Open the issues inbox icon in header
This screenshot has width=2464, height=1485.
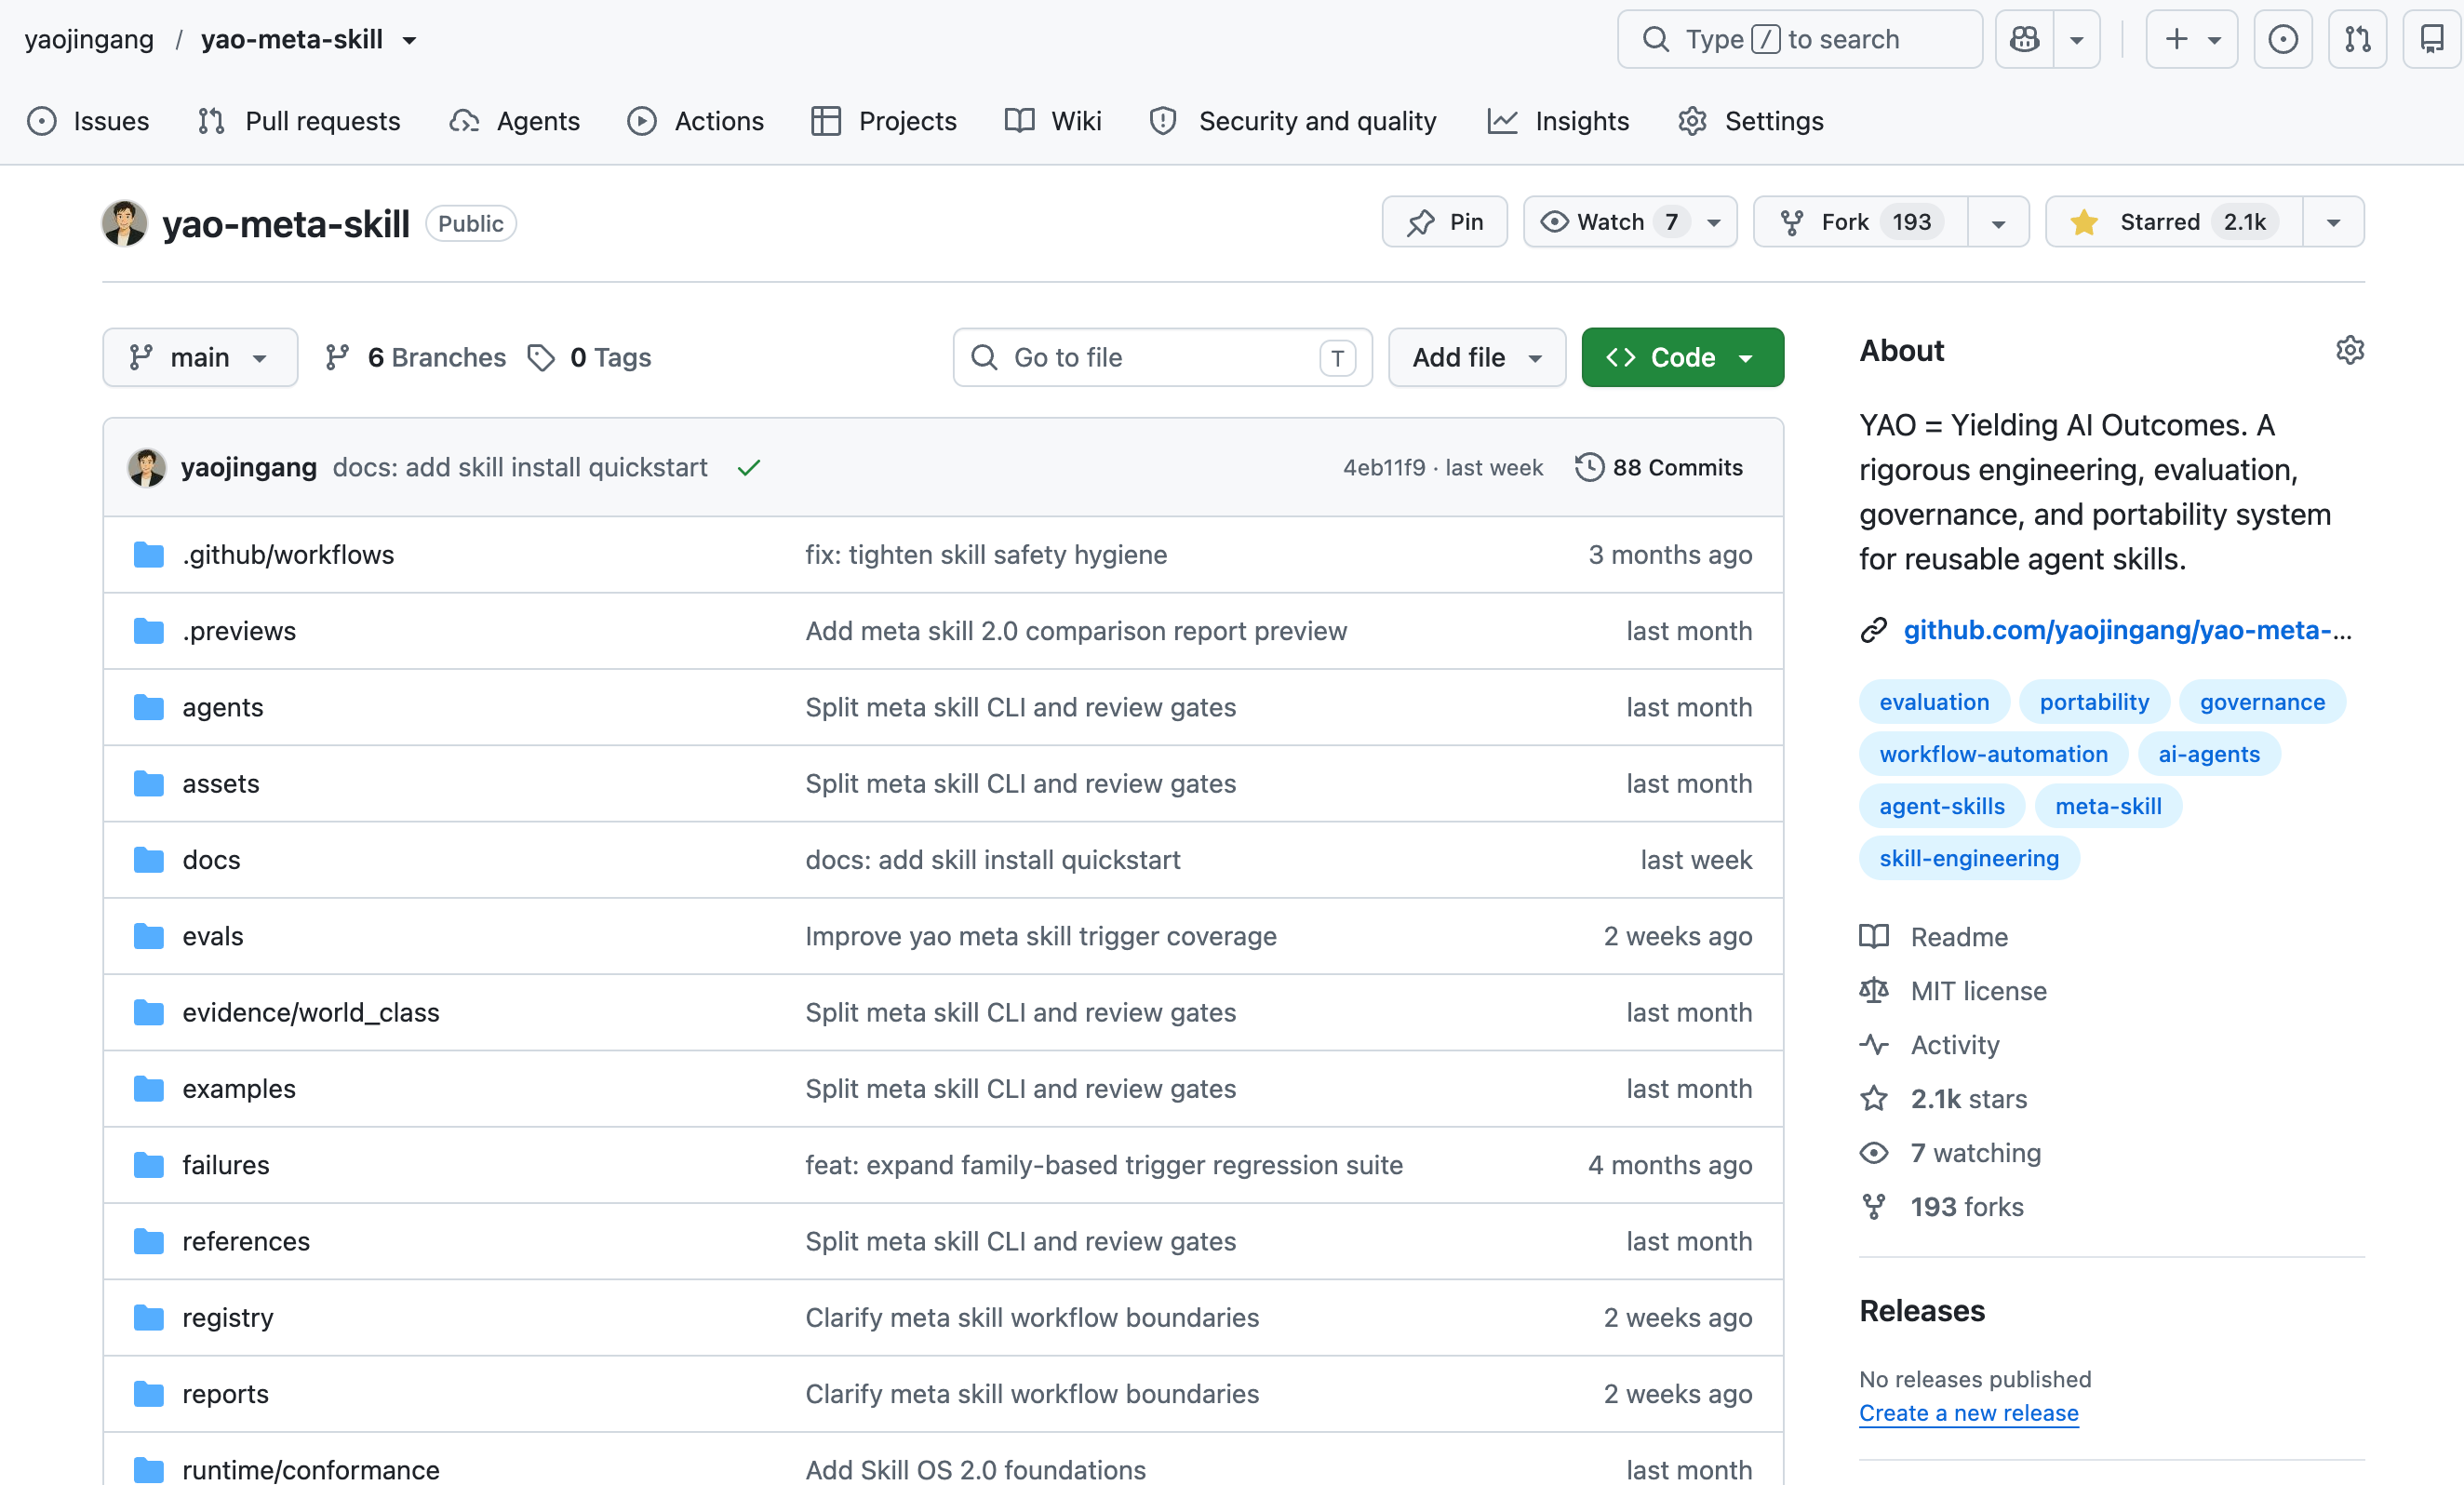tap(2282, 39)
